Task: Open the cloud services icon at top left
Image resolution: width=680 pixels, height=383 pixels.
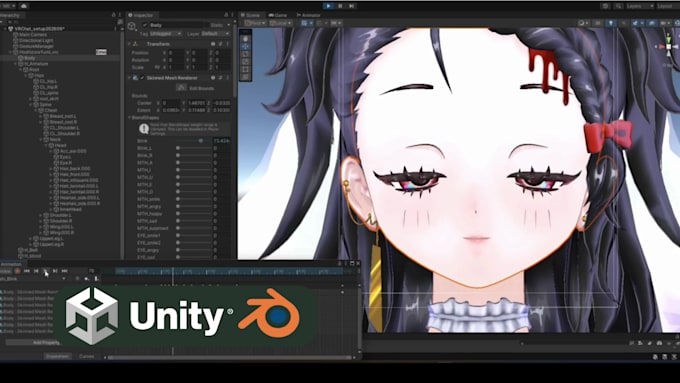Action: click(x=24, y=6)
